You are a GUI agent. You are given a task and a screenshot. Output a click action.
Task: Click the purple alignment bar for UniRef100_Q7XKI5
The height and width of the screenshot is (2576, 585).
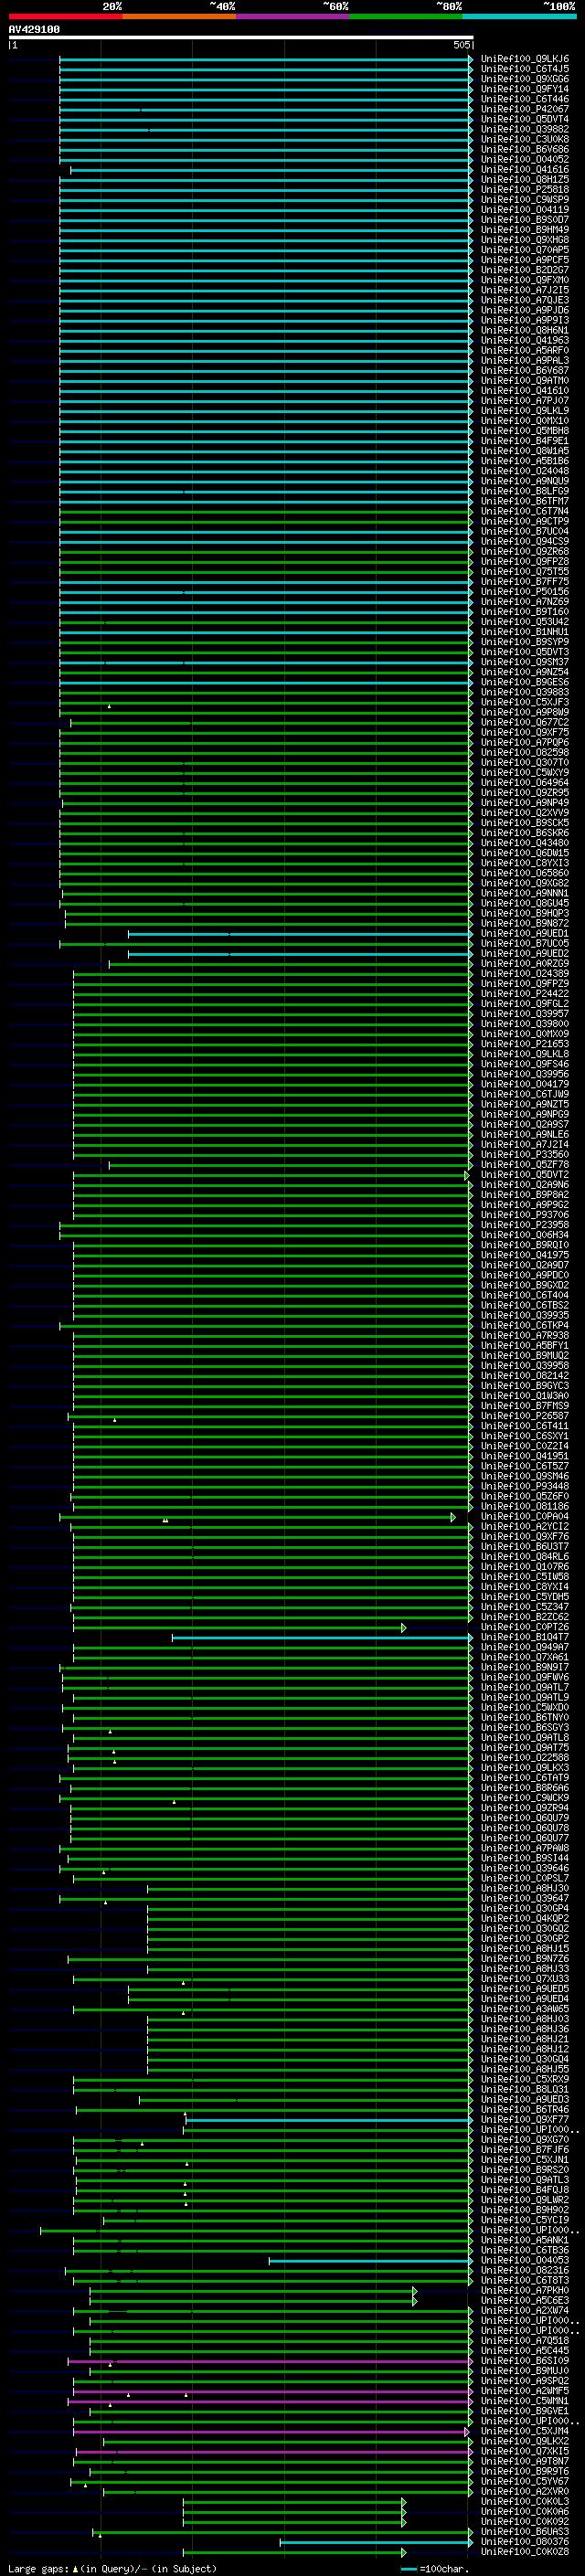[x=274, y=2452]
